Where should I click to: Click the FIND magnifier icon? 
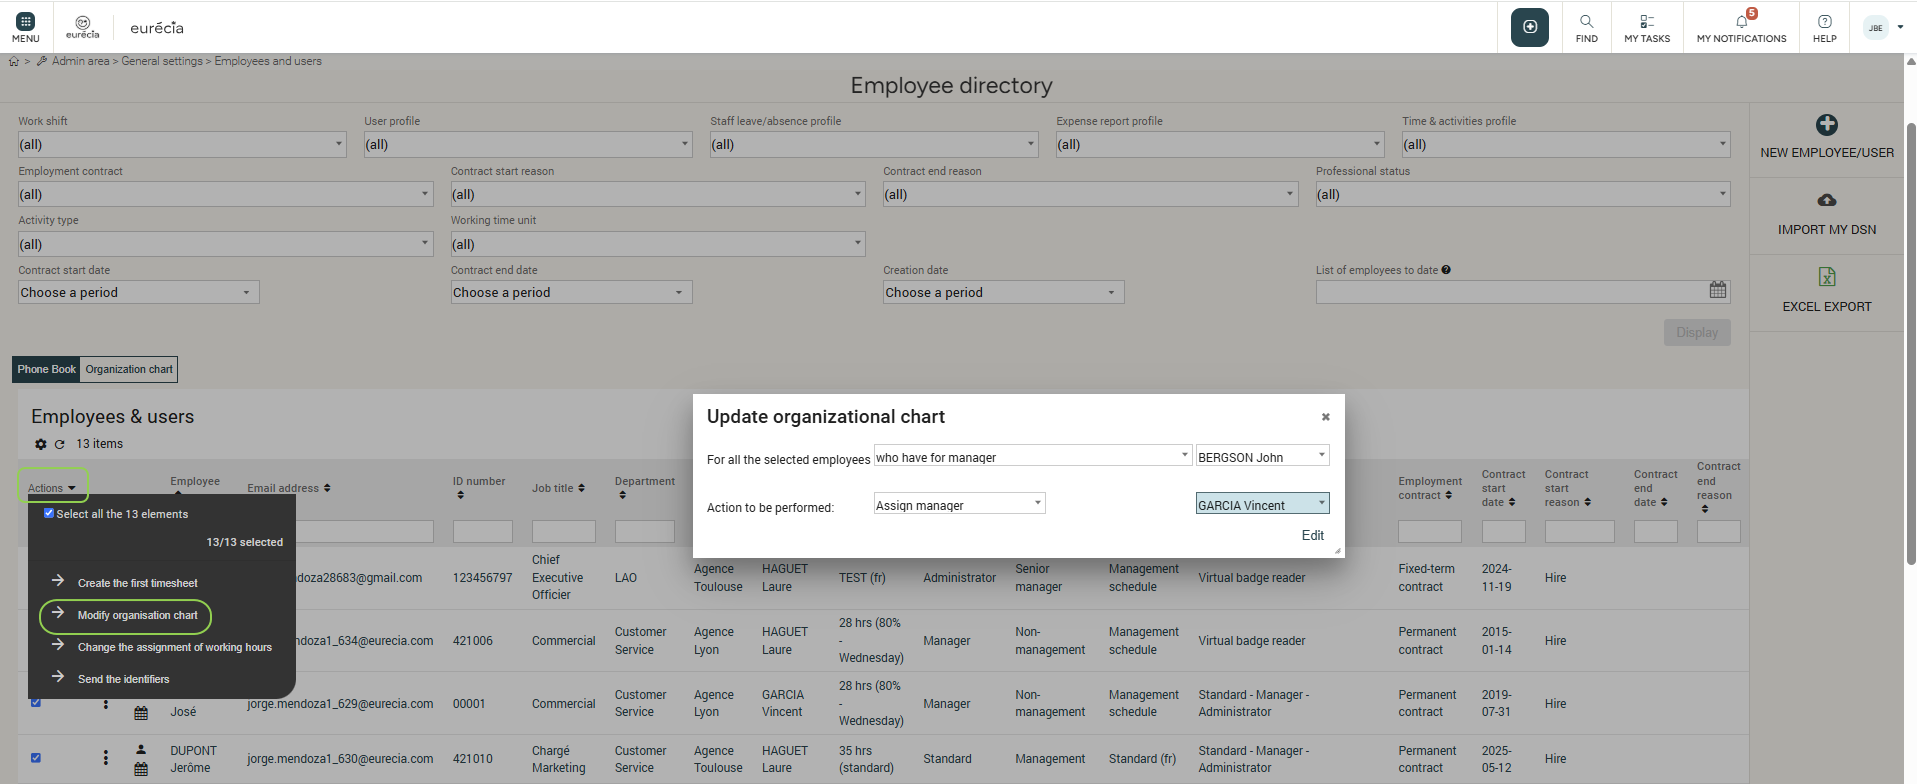1586,21
